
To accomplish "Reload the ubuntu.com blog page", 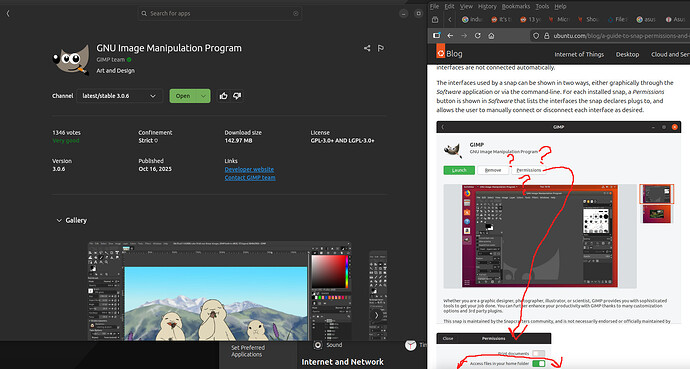I will pos(477,36).
